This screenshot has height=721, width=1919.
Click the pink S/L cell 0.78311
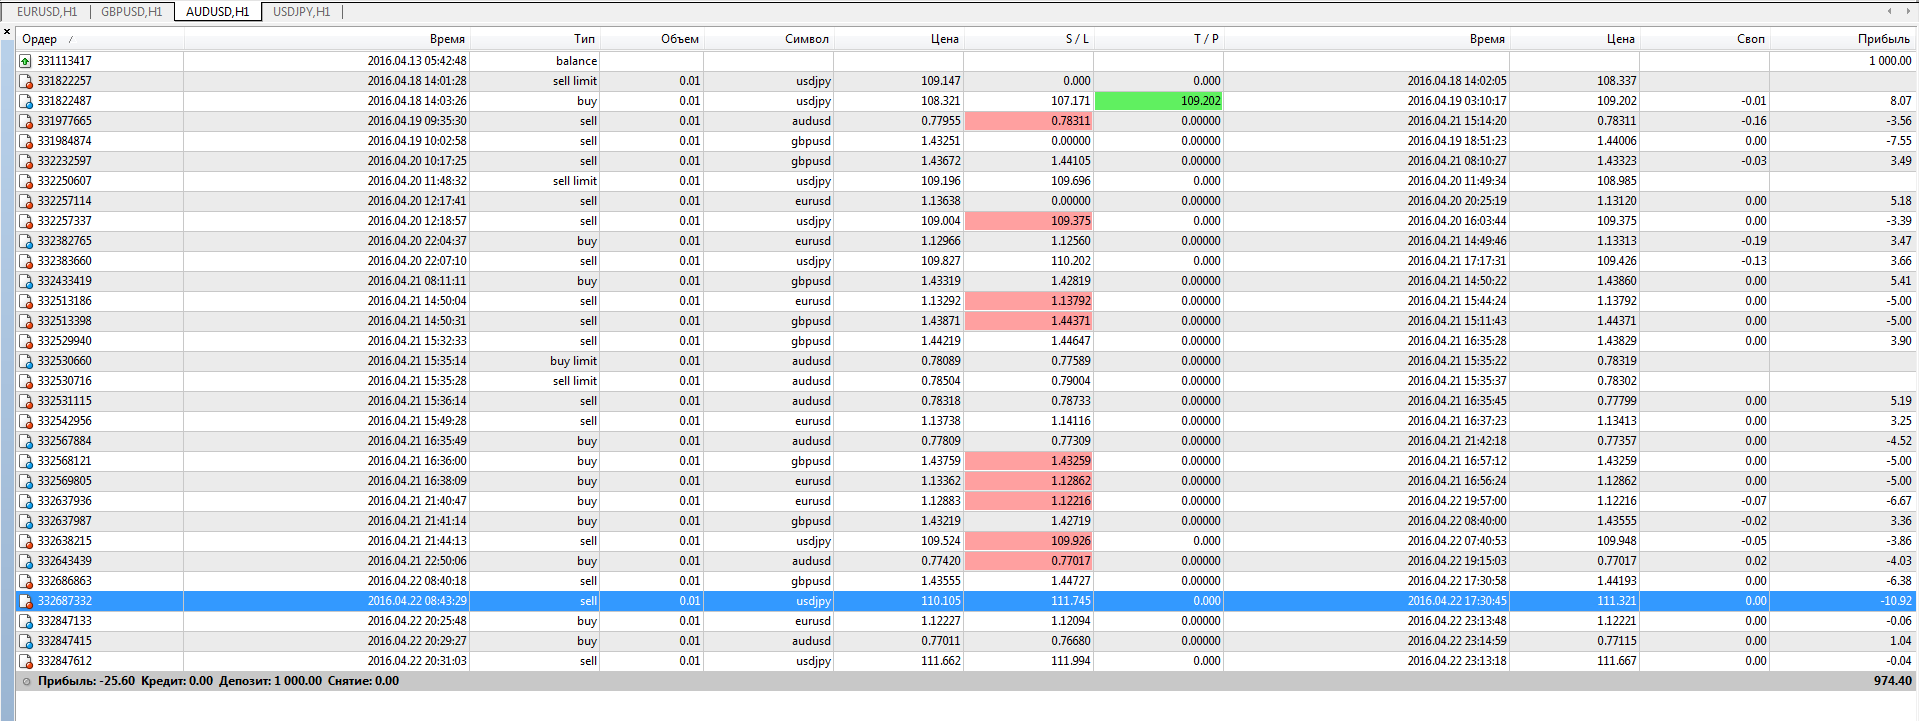tap(1029, 121)
